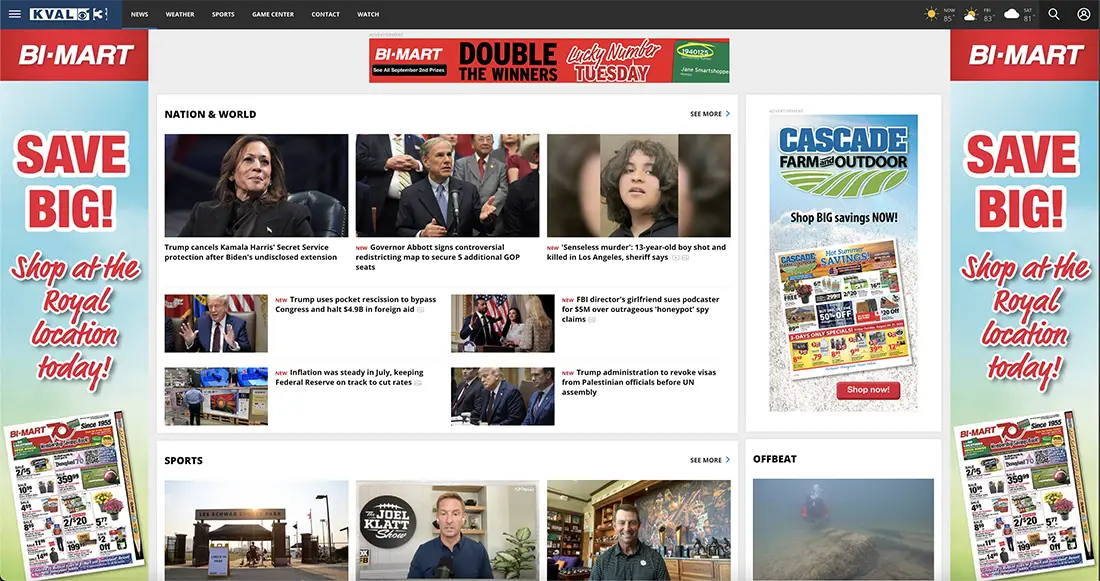This screenshot has width=1100, height=581.
Task: Open the Offbeat section heading
Action: coord(774,459)
